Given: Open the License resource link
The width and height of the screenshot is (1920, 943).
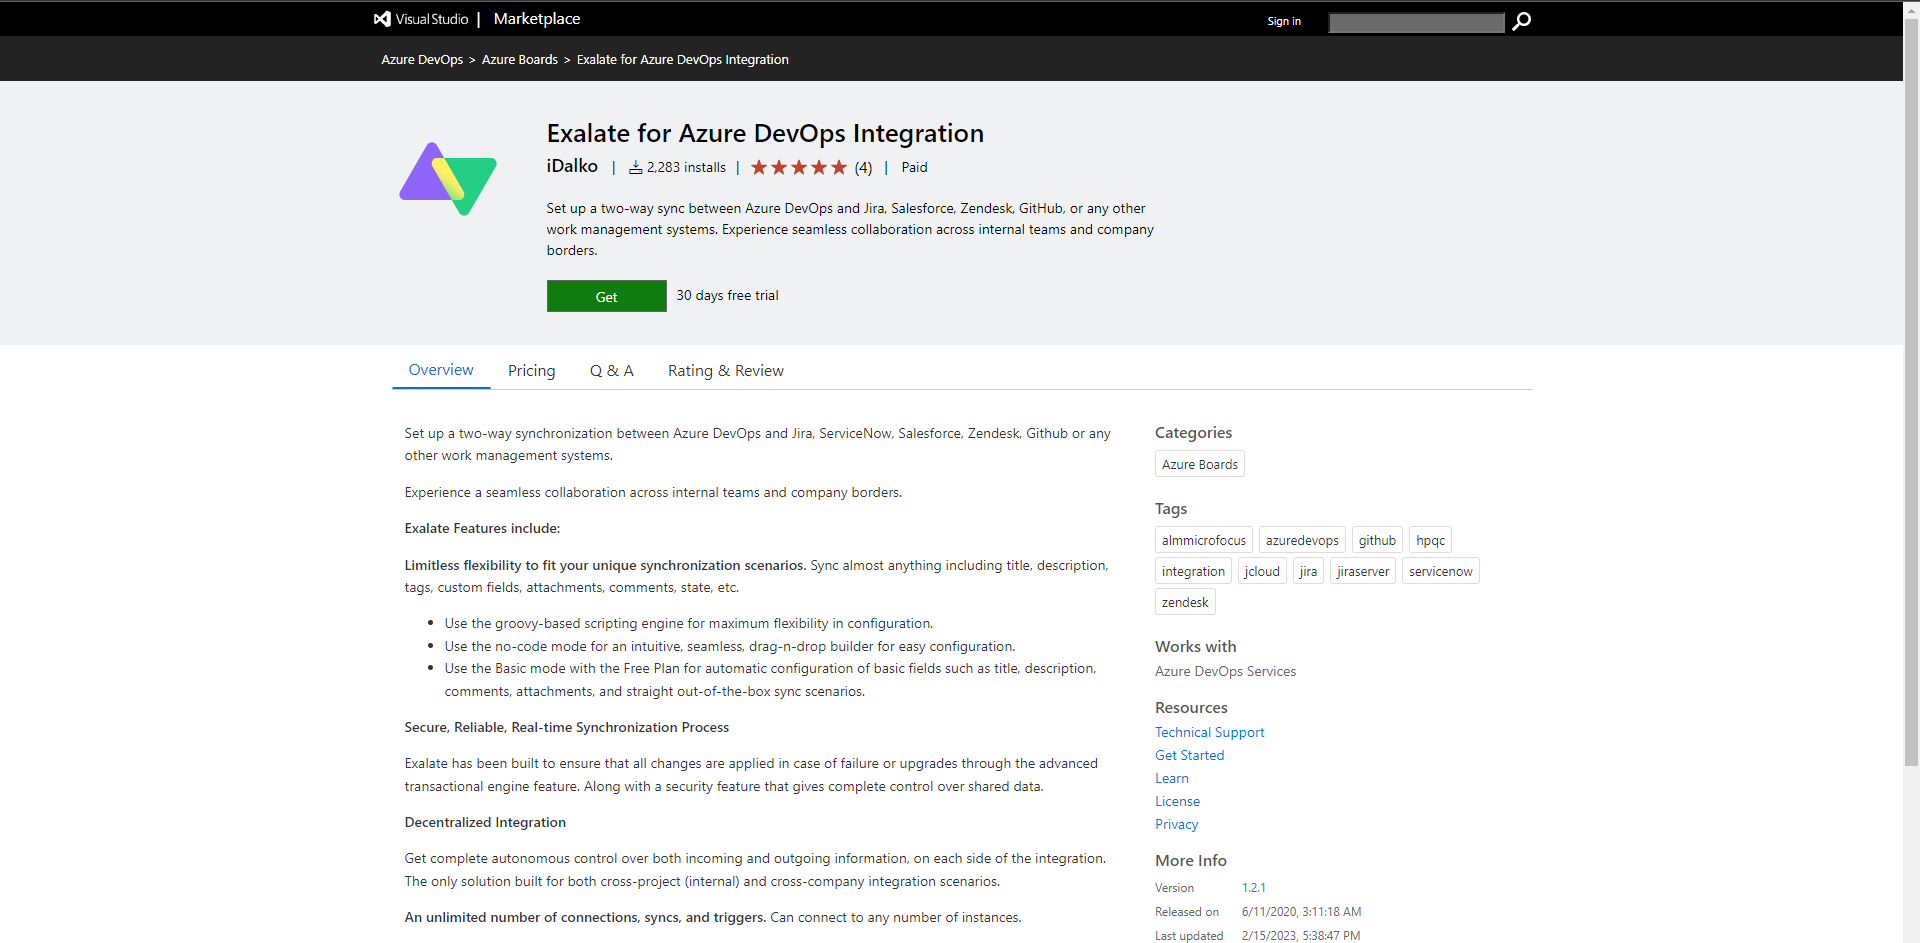Looking at the screenshot, I should (1177, 800).
